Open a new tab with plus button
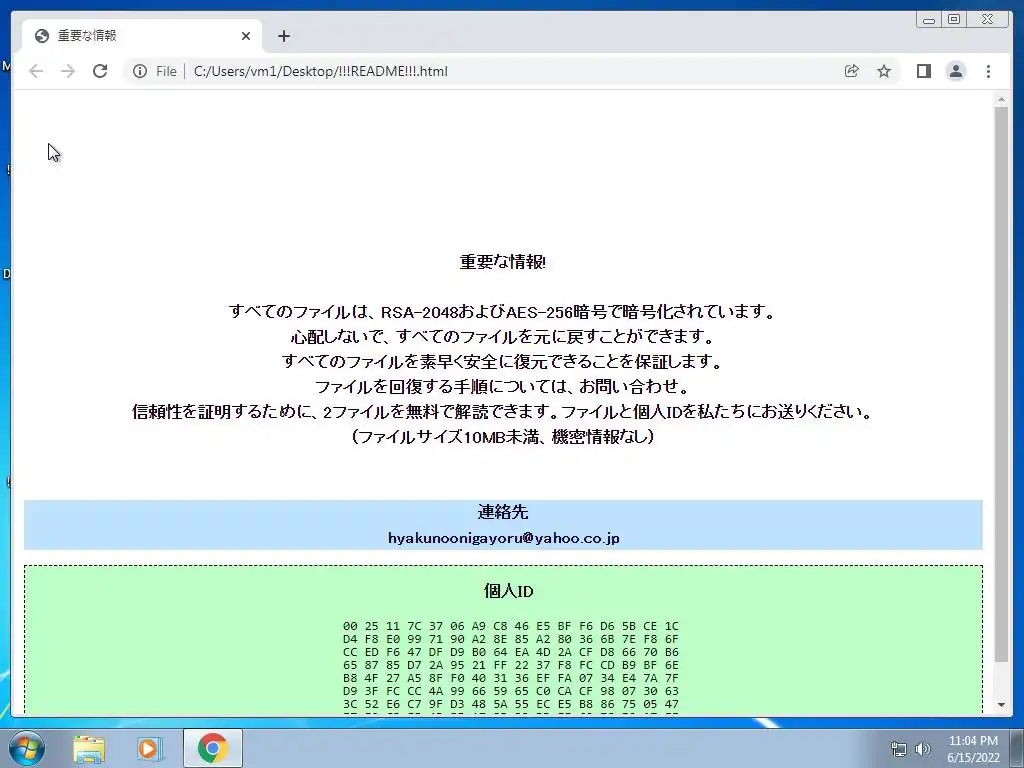The height and width of the screenshot is (768, 1024). [x=283, y=36]
